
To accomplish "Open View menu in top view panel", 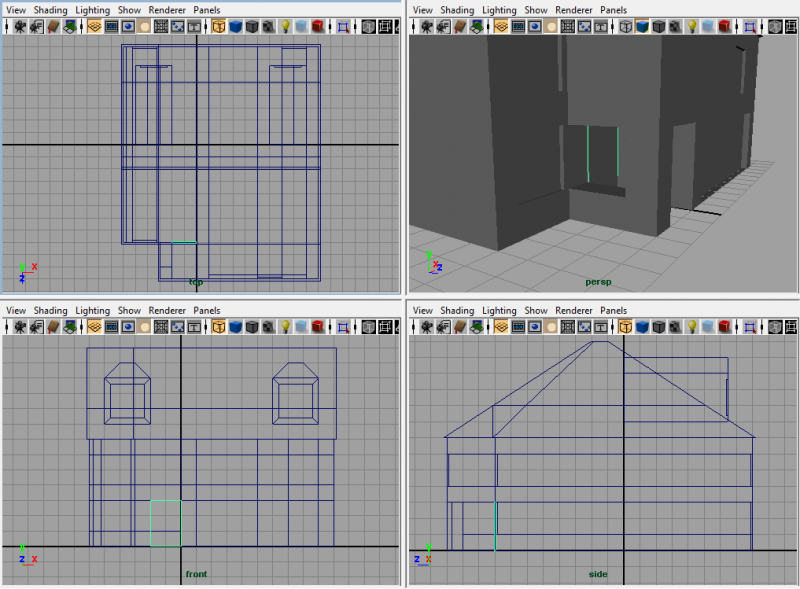I will click(16, 10).
